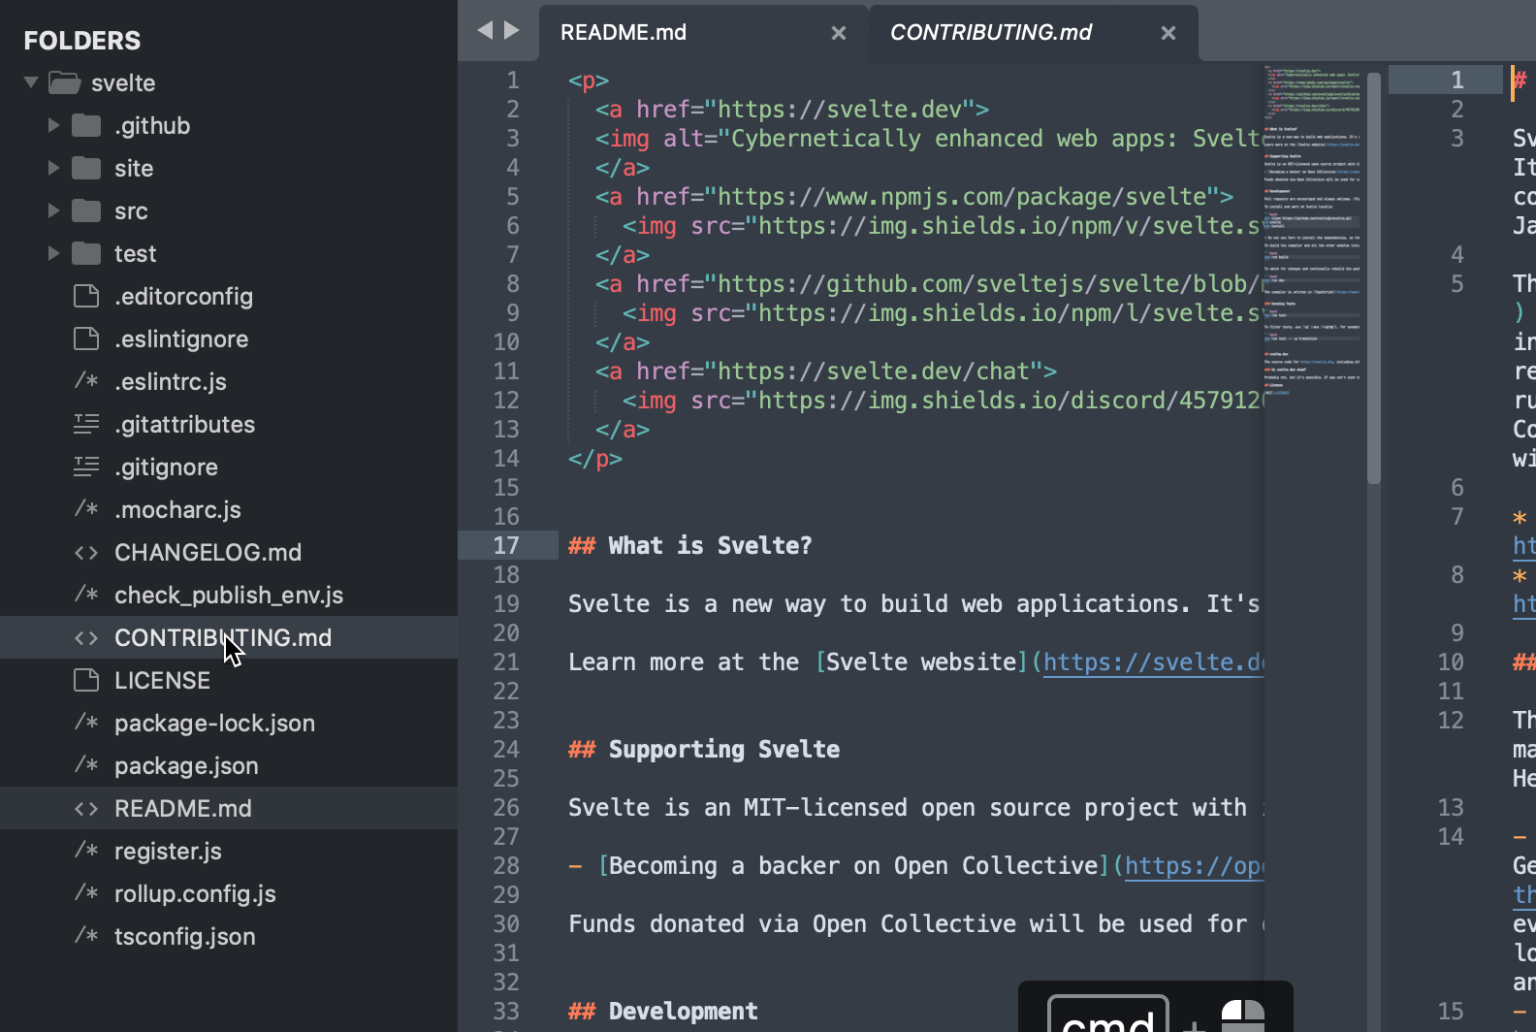Image resolution: width=1536 pixels, height=1032 pixels.
Task: Open package.json from the sidebar
Action: (186, 765)
